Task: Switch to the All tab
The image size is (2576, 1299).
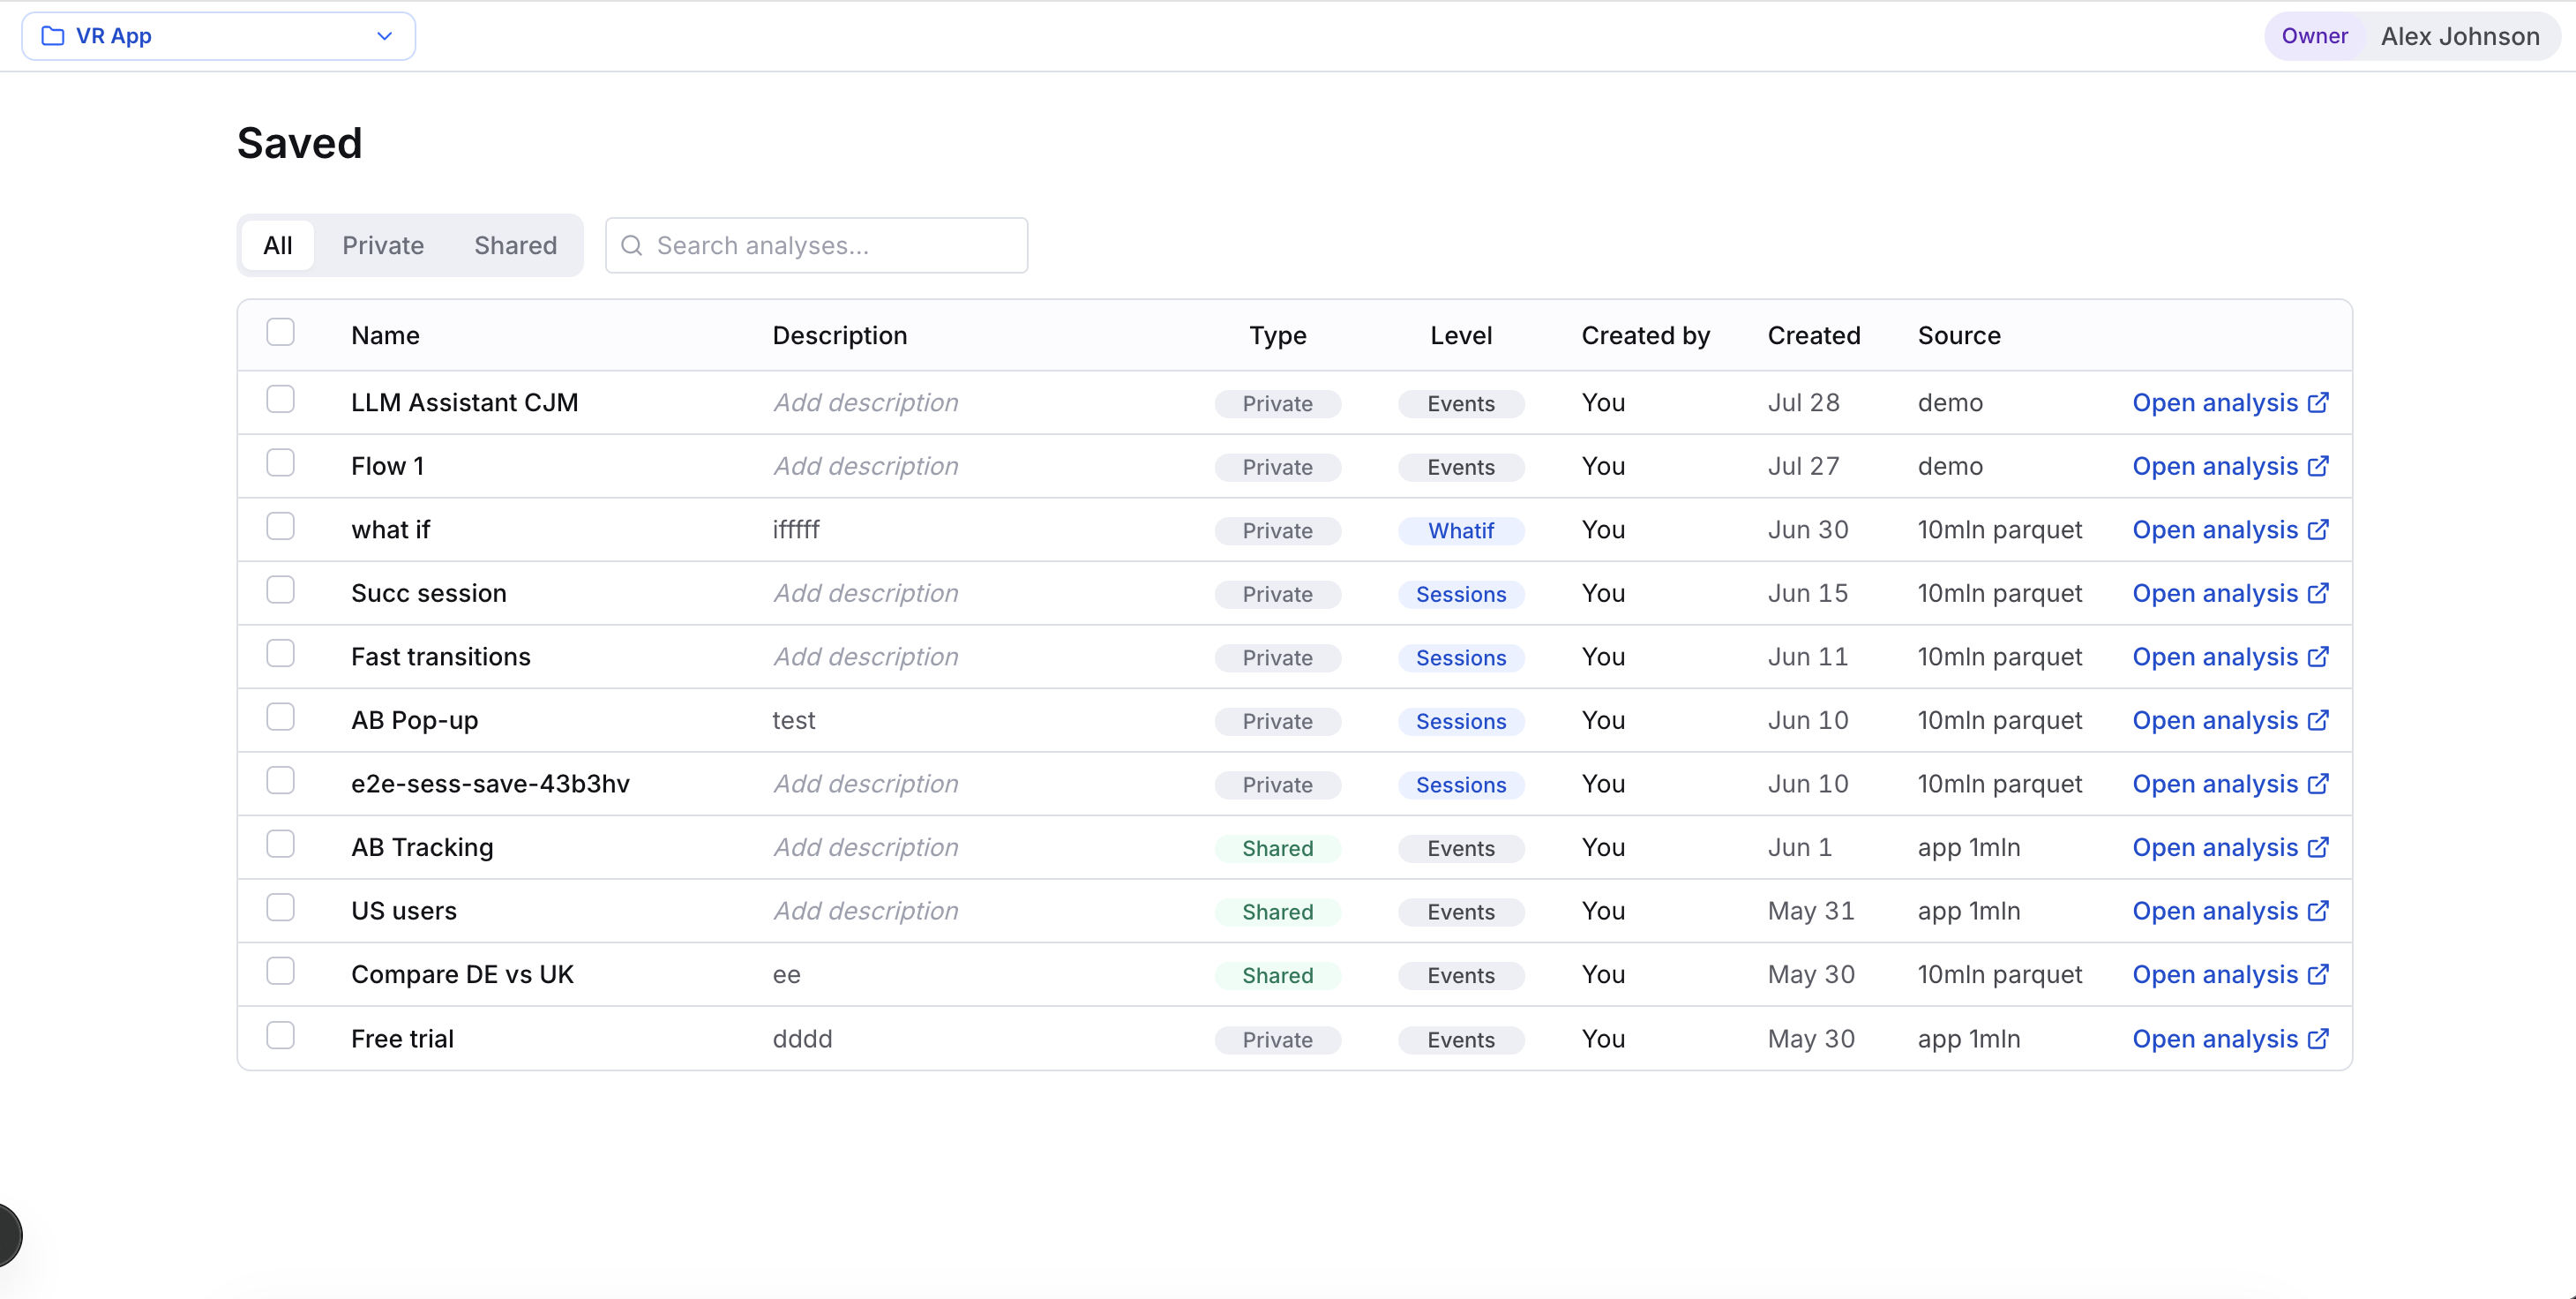Action: pyautogui.click(x=278, y=245)
